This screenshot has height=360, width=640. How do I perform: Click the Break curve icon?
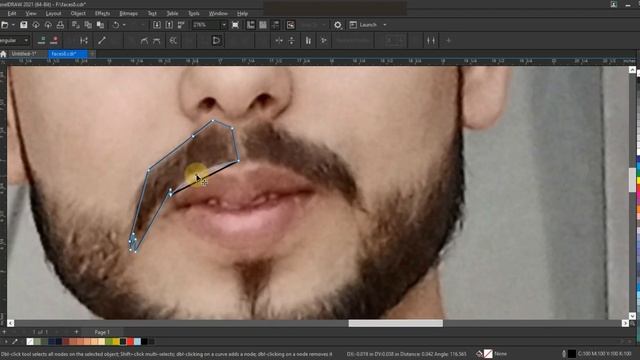[84, 40]
